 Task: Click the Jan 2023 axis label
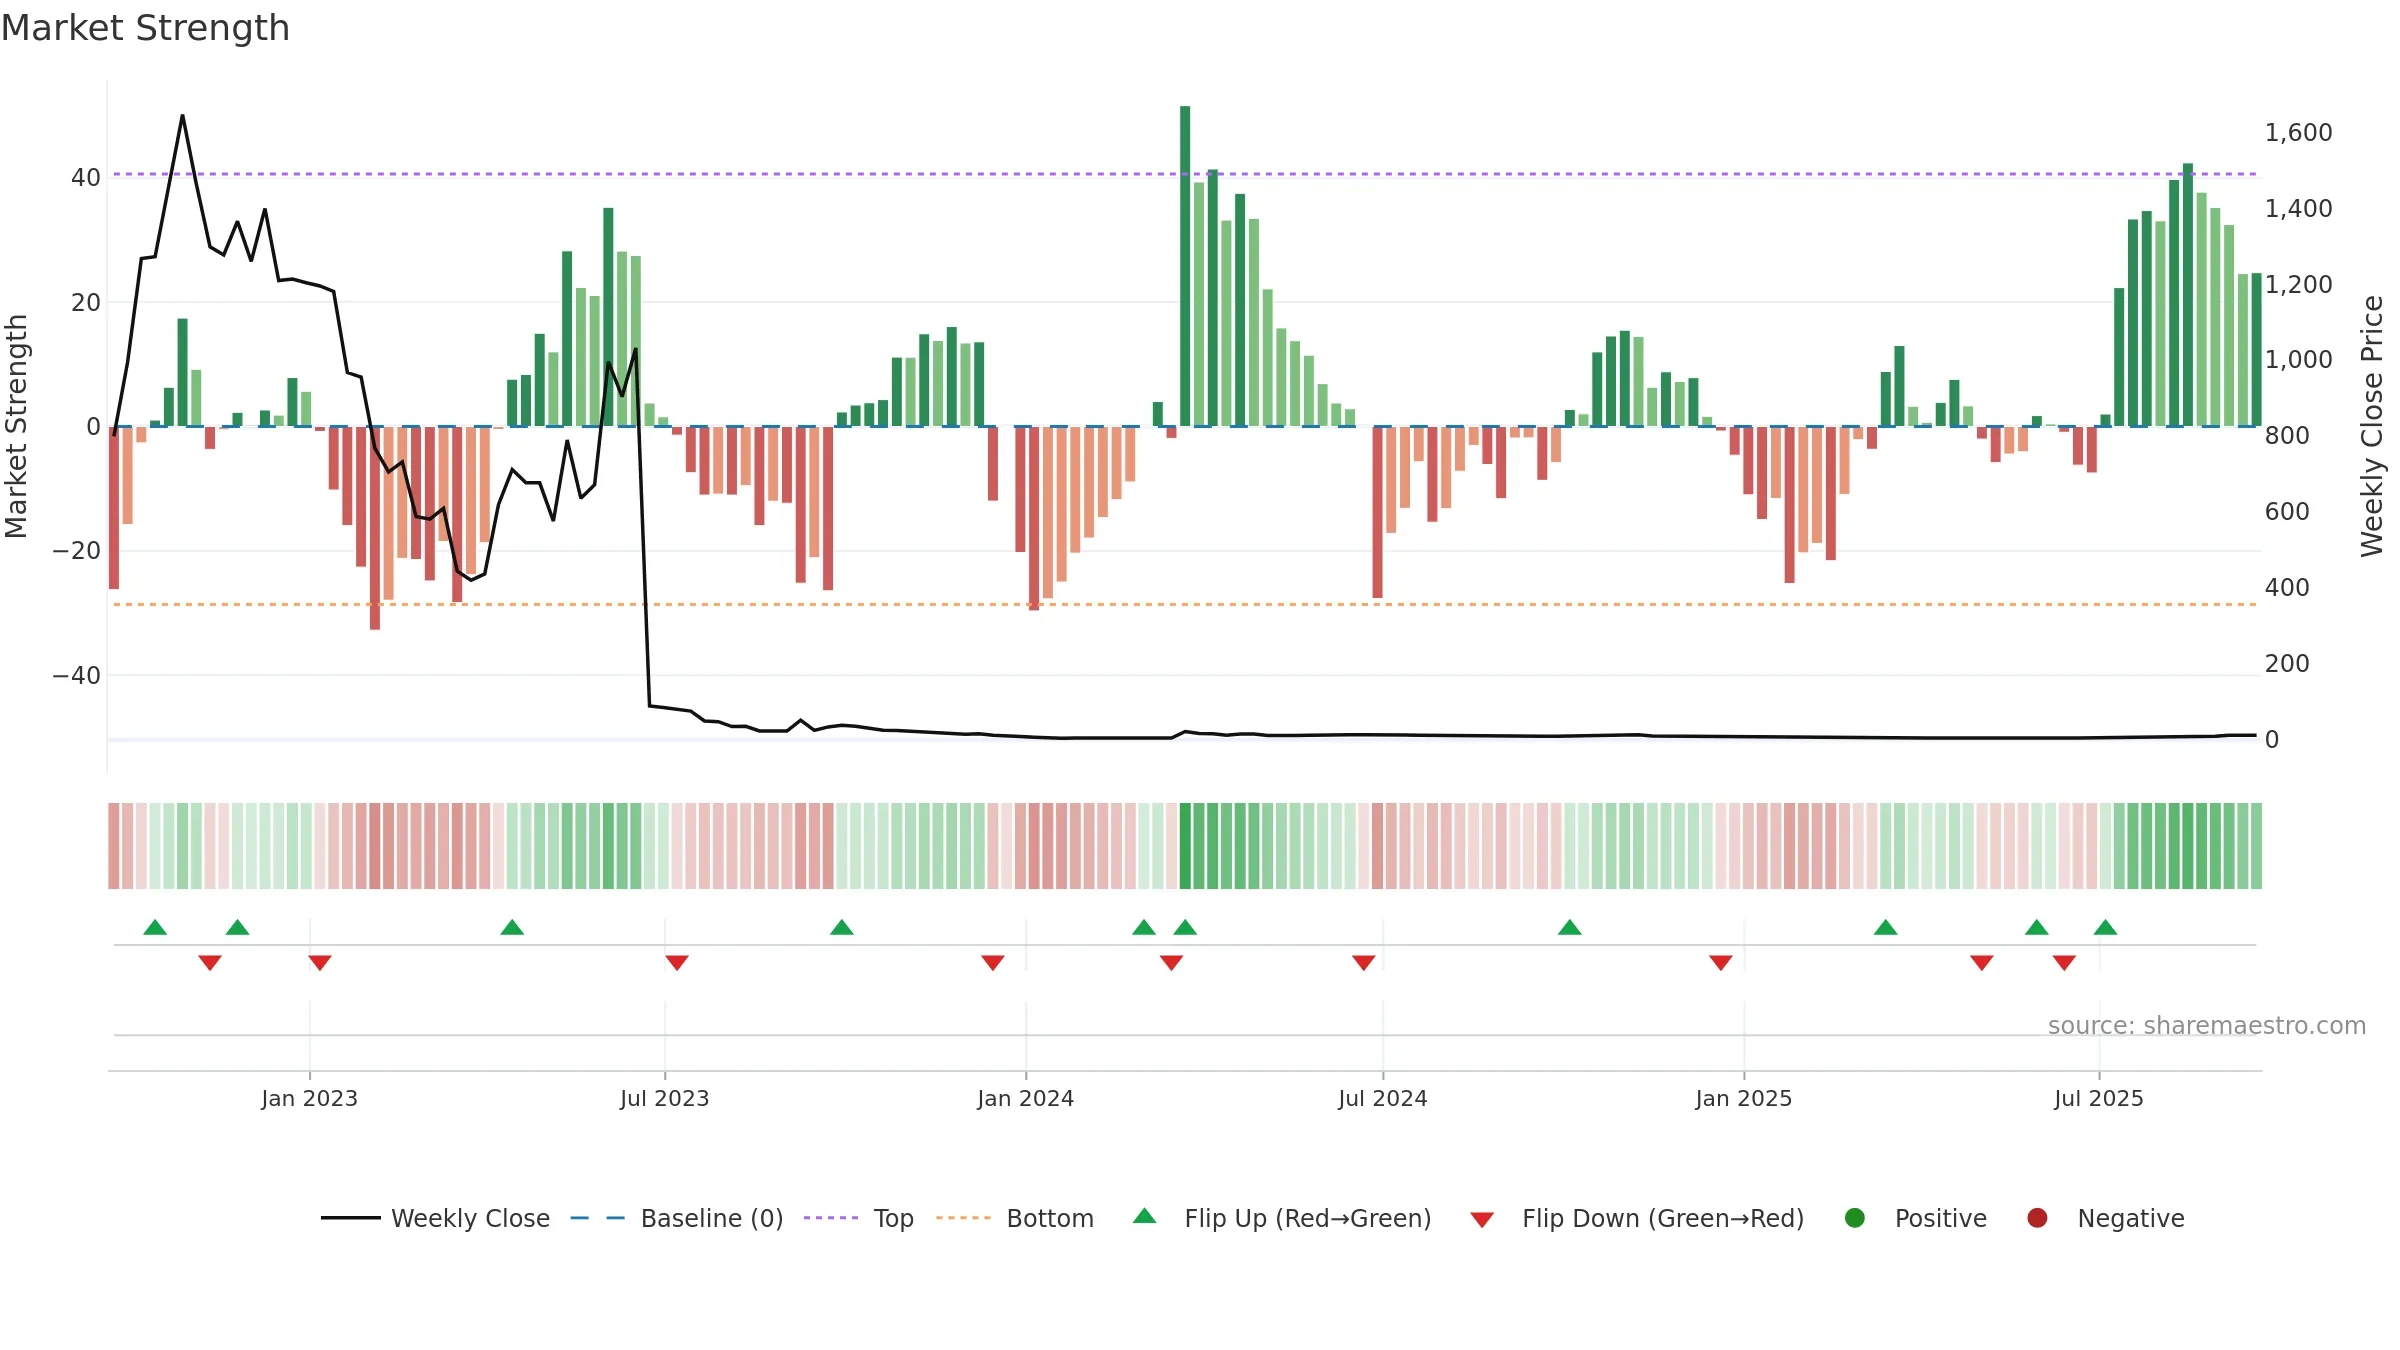coord(310,1099)
